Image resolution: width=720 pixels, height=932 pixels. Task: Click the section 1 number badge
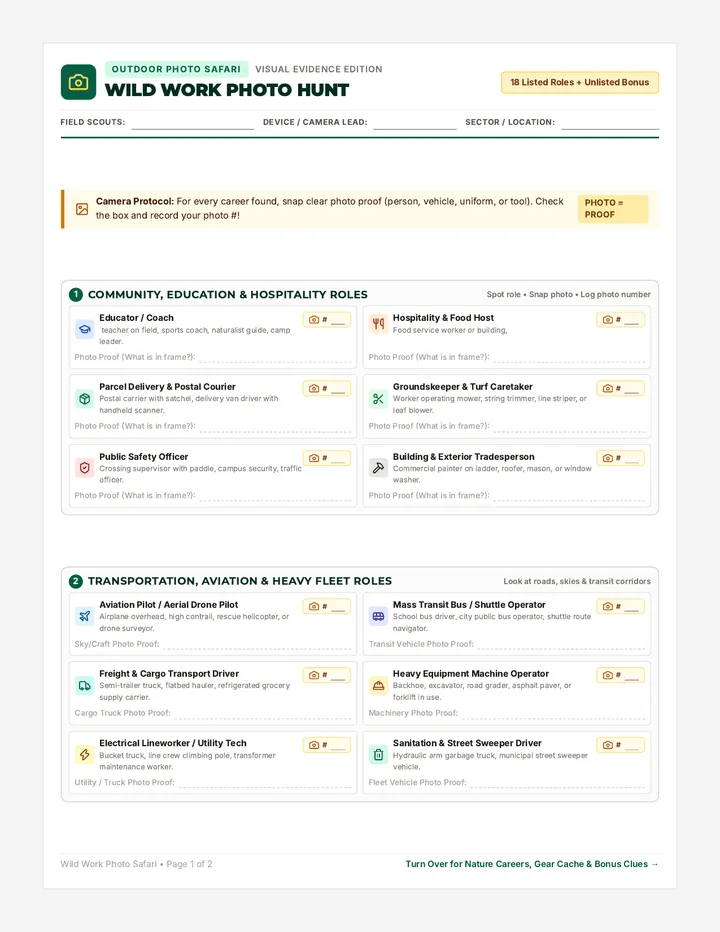click(76, 295)
